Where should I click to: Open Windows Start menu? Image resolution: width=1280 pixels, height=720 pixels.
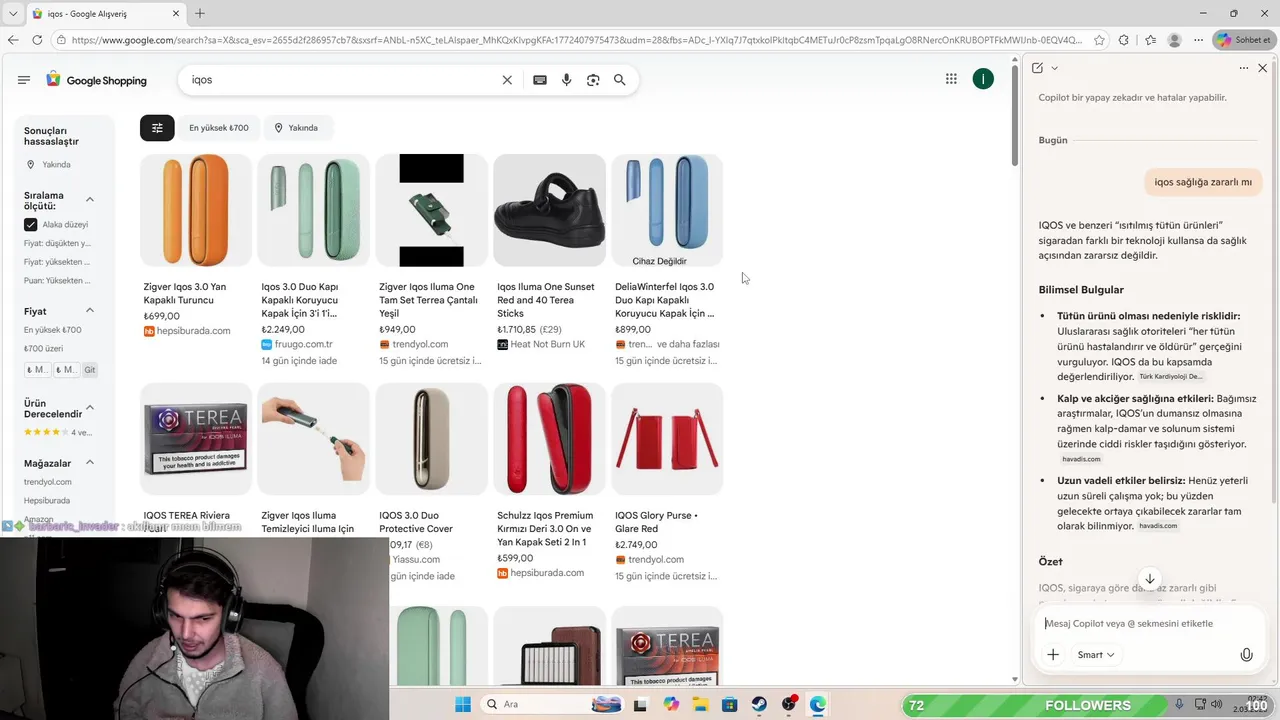463,704
